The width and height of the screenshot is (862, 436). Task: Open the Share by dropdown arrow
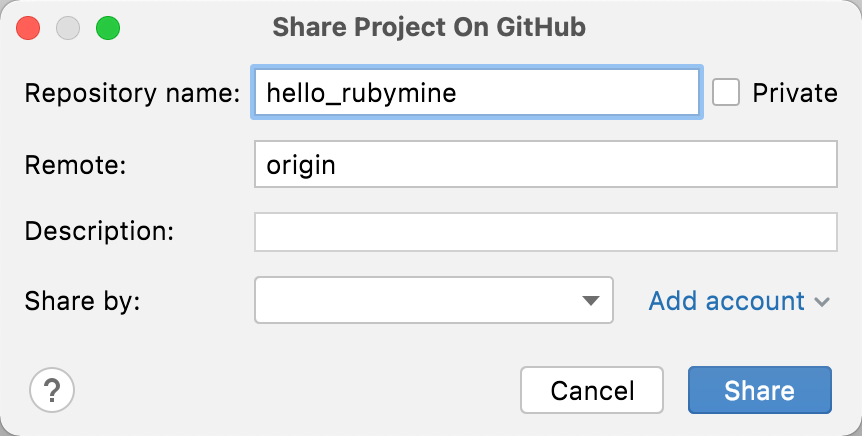pyautogui.click(x=591, y=300)
